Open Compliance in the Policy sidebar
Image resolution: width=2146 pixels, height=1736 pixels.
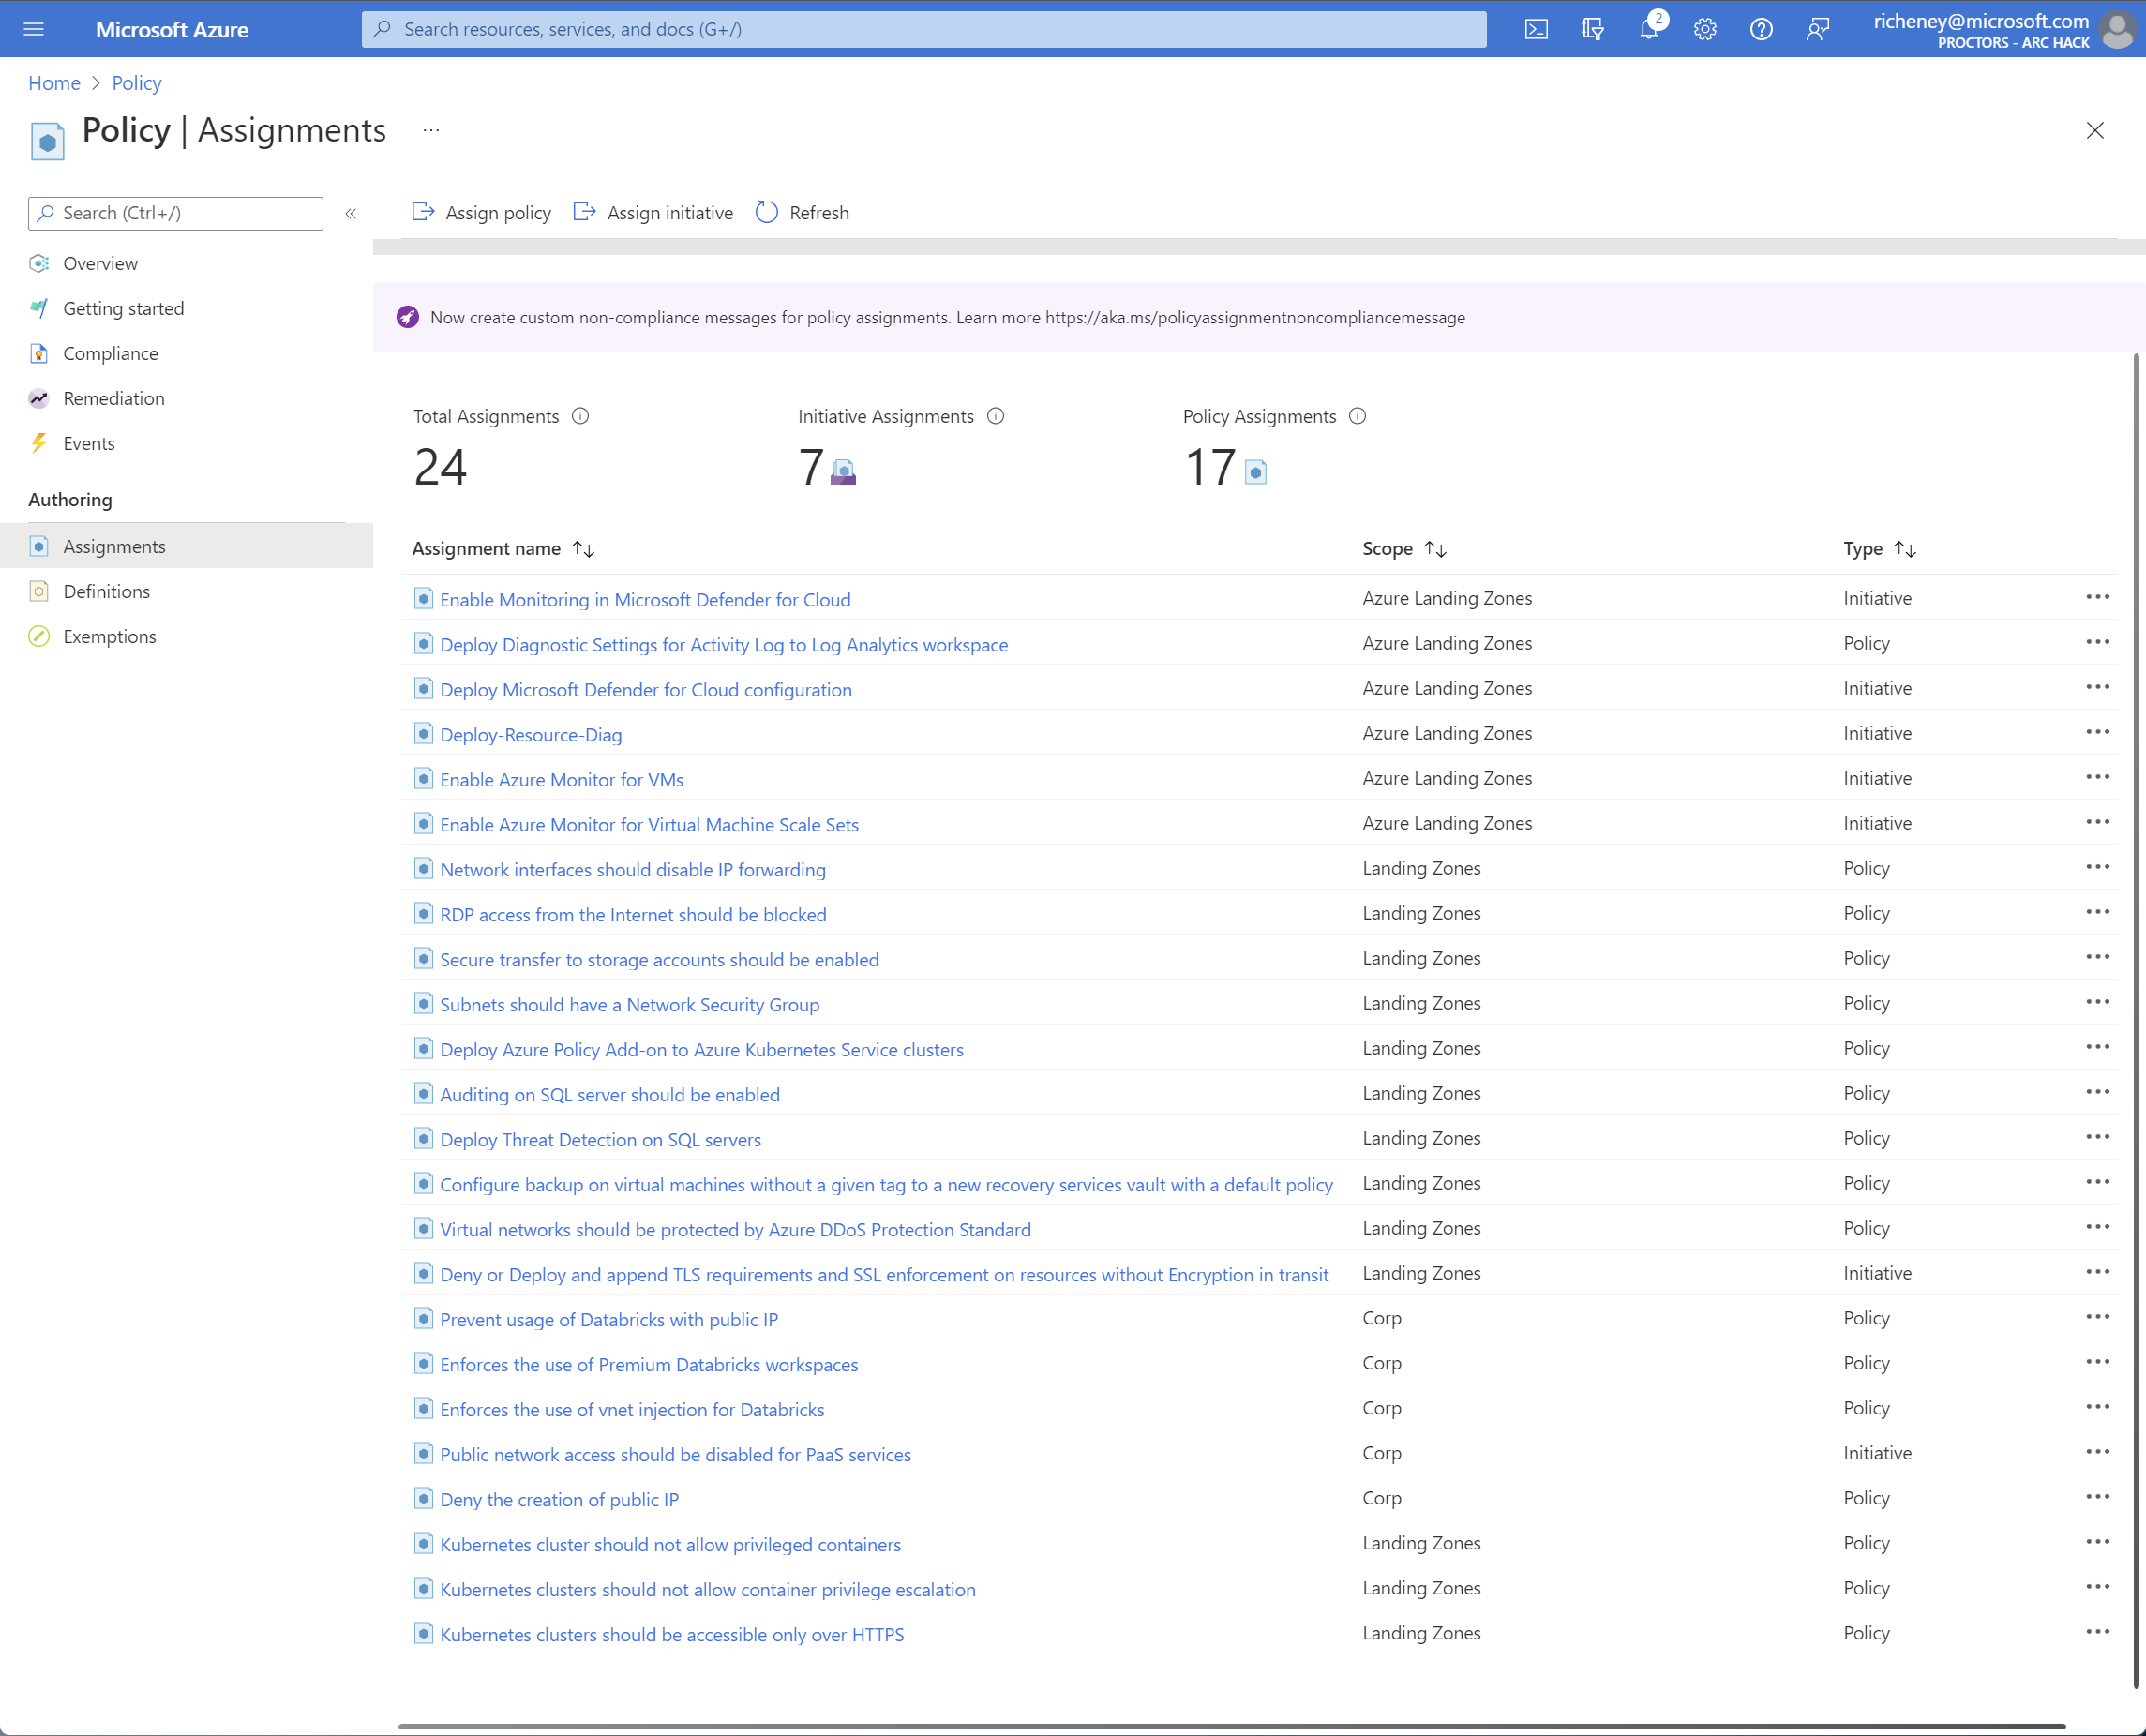[110, 353]
